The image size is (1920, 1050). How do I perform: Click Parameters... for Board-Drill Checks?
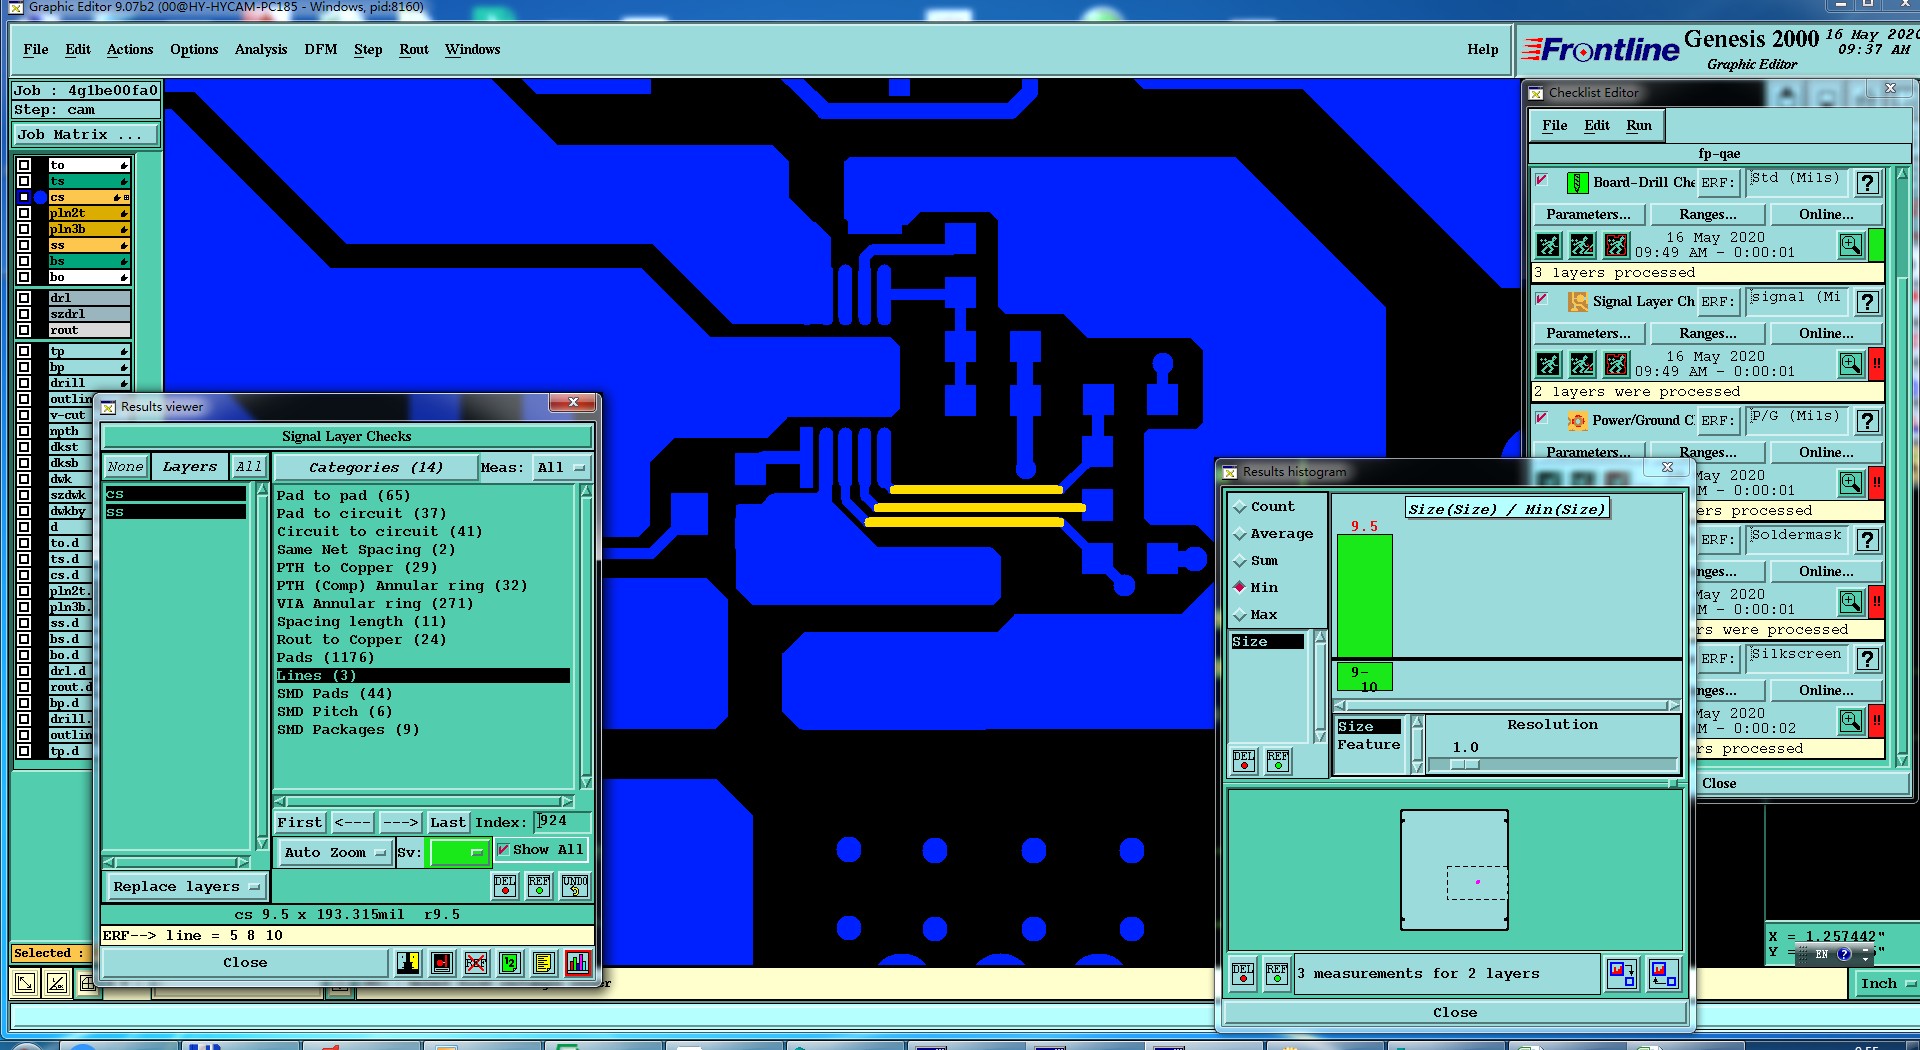pos(1588,214)
